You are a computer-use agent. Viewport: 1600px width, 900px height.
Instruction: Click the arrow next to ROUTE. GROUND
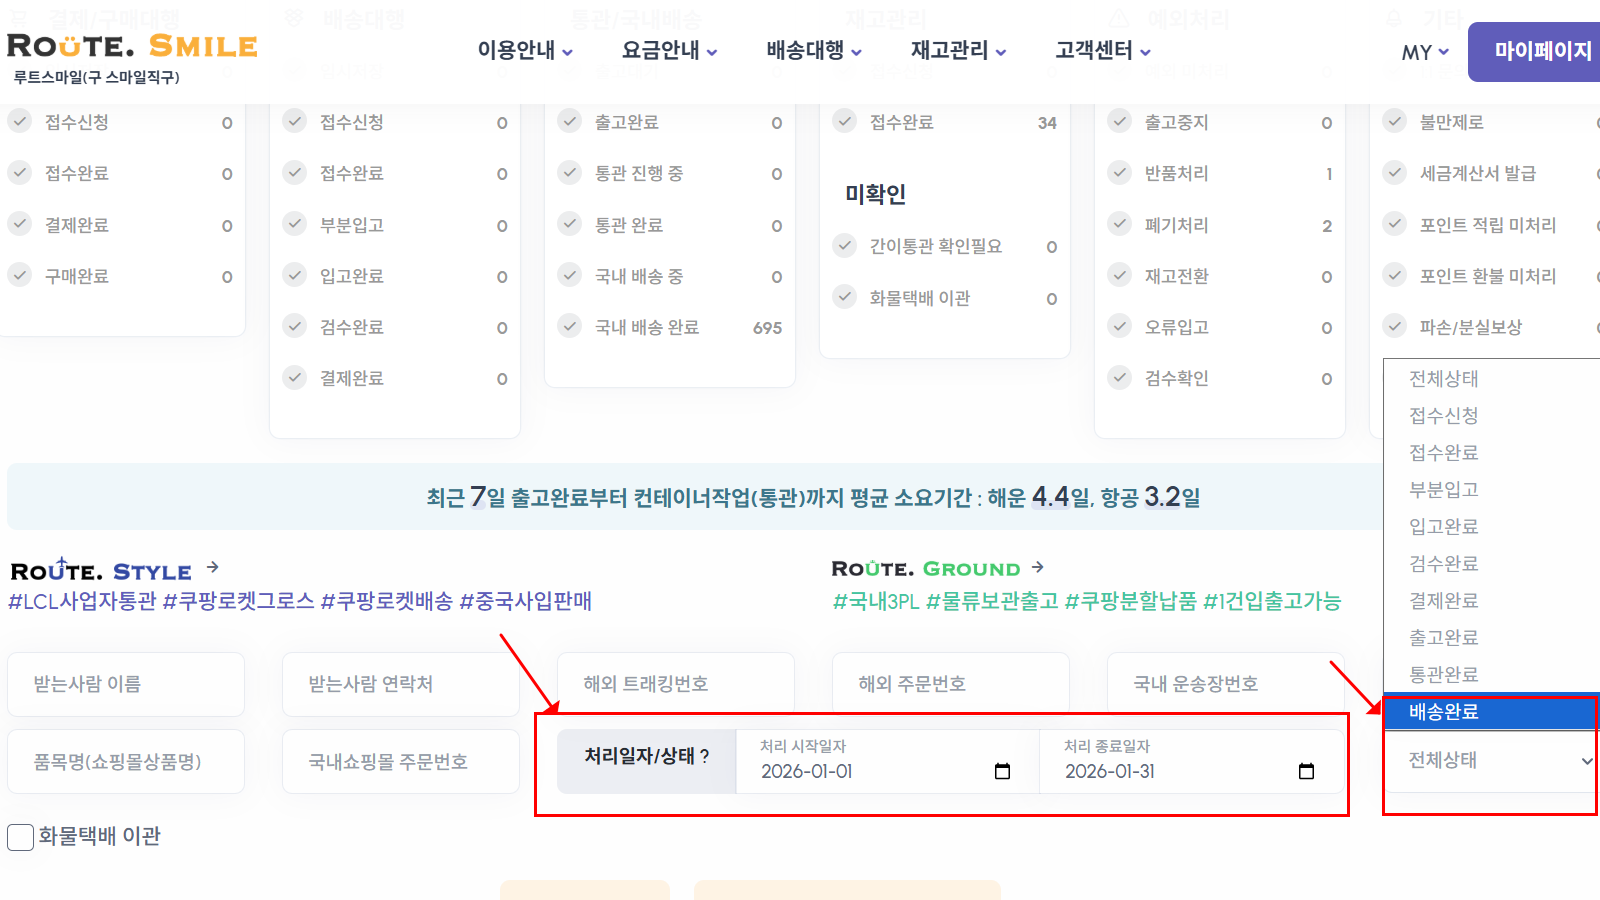(x=1036, y=567)
